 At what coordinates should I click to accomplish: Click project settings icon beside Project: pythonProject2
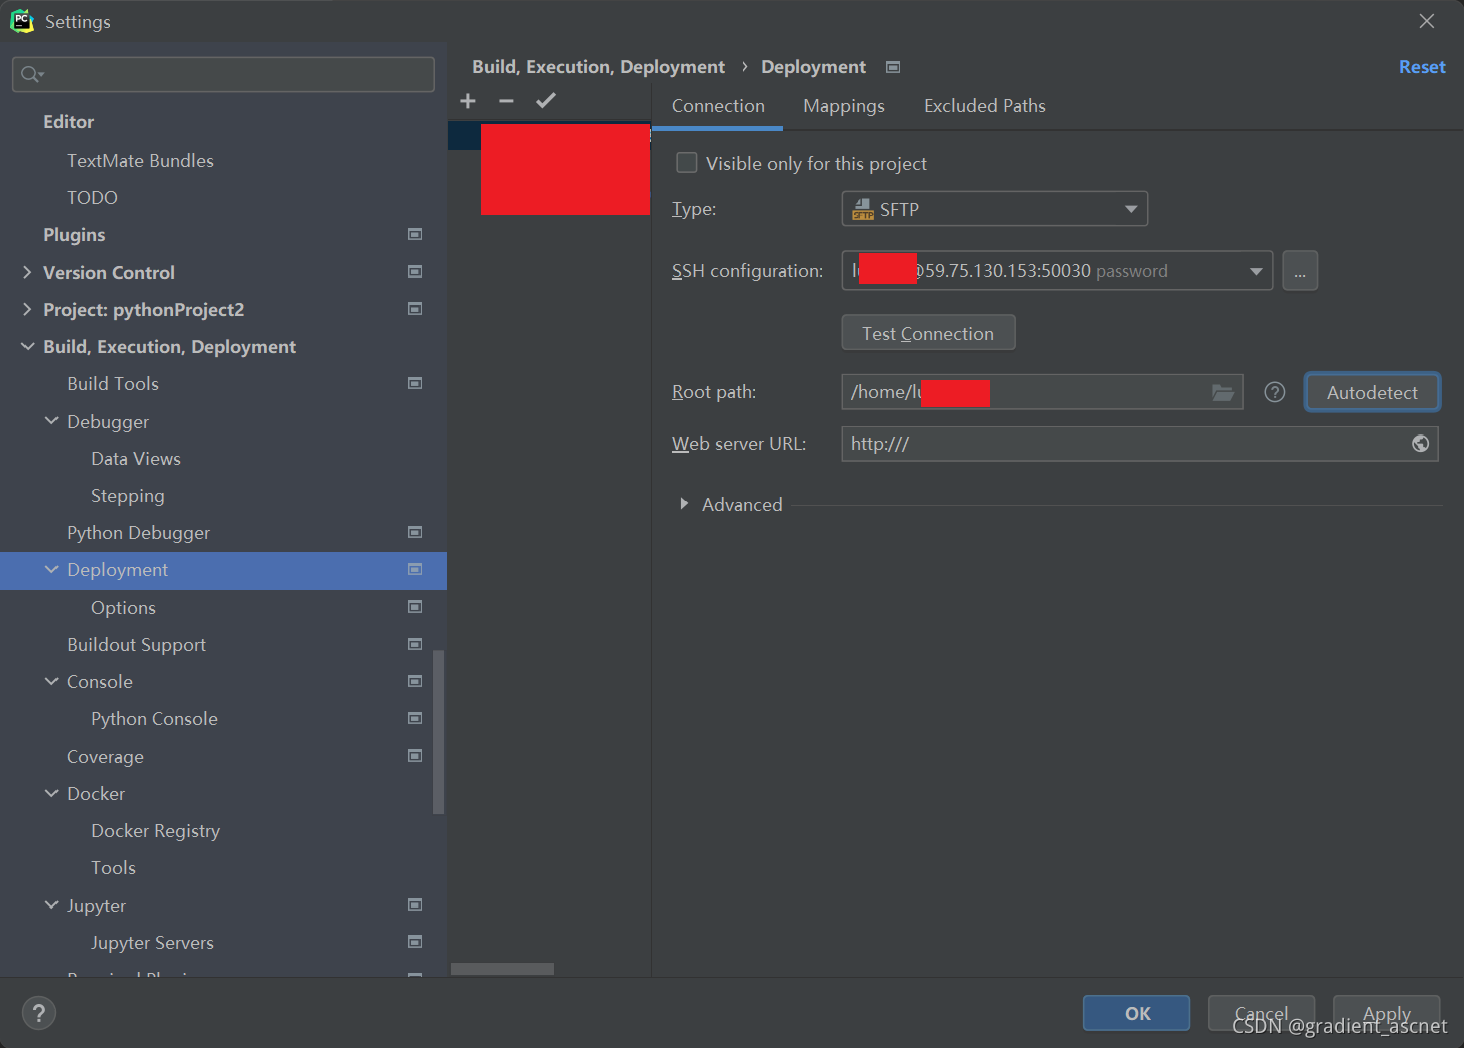[x=415, y=309]
